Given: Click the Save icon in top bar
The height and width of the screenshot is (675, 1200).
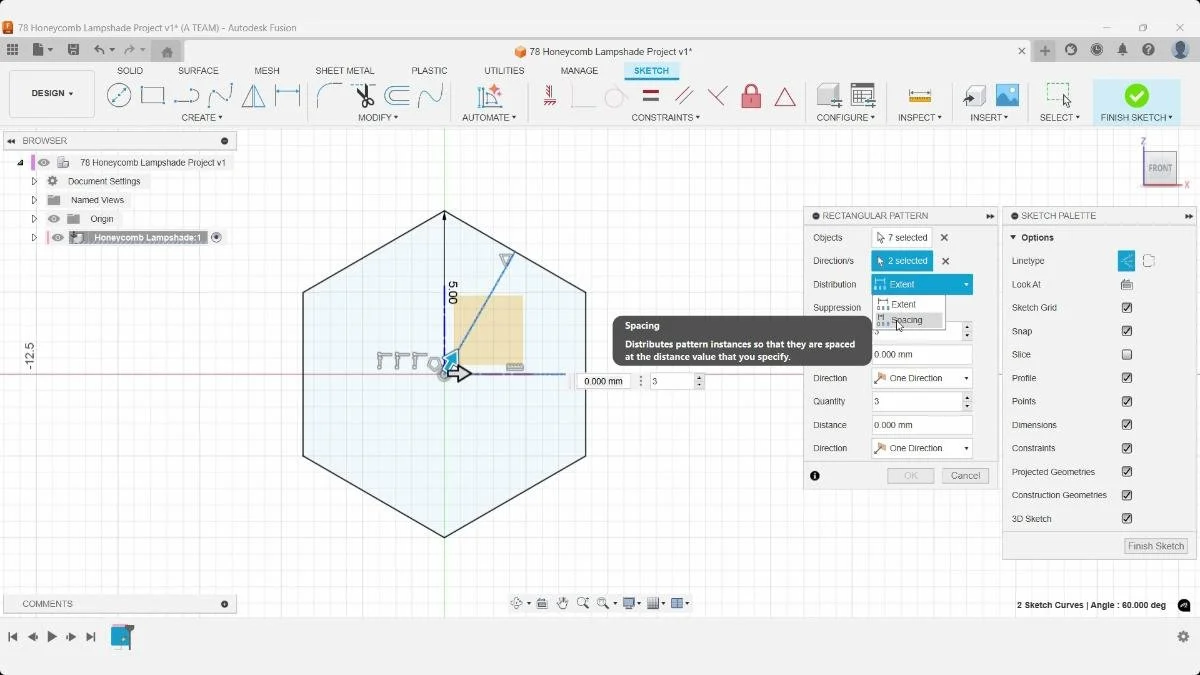Looking at the screenshot, I should coord(73,50).
